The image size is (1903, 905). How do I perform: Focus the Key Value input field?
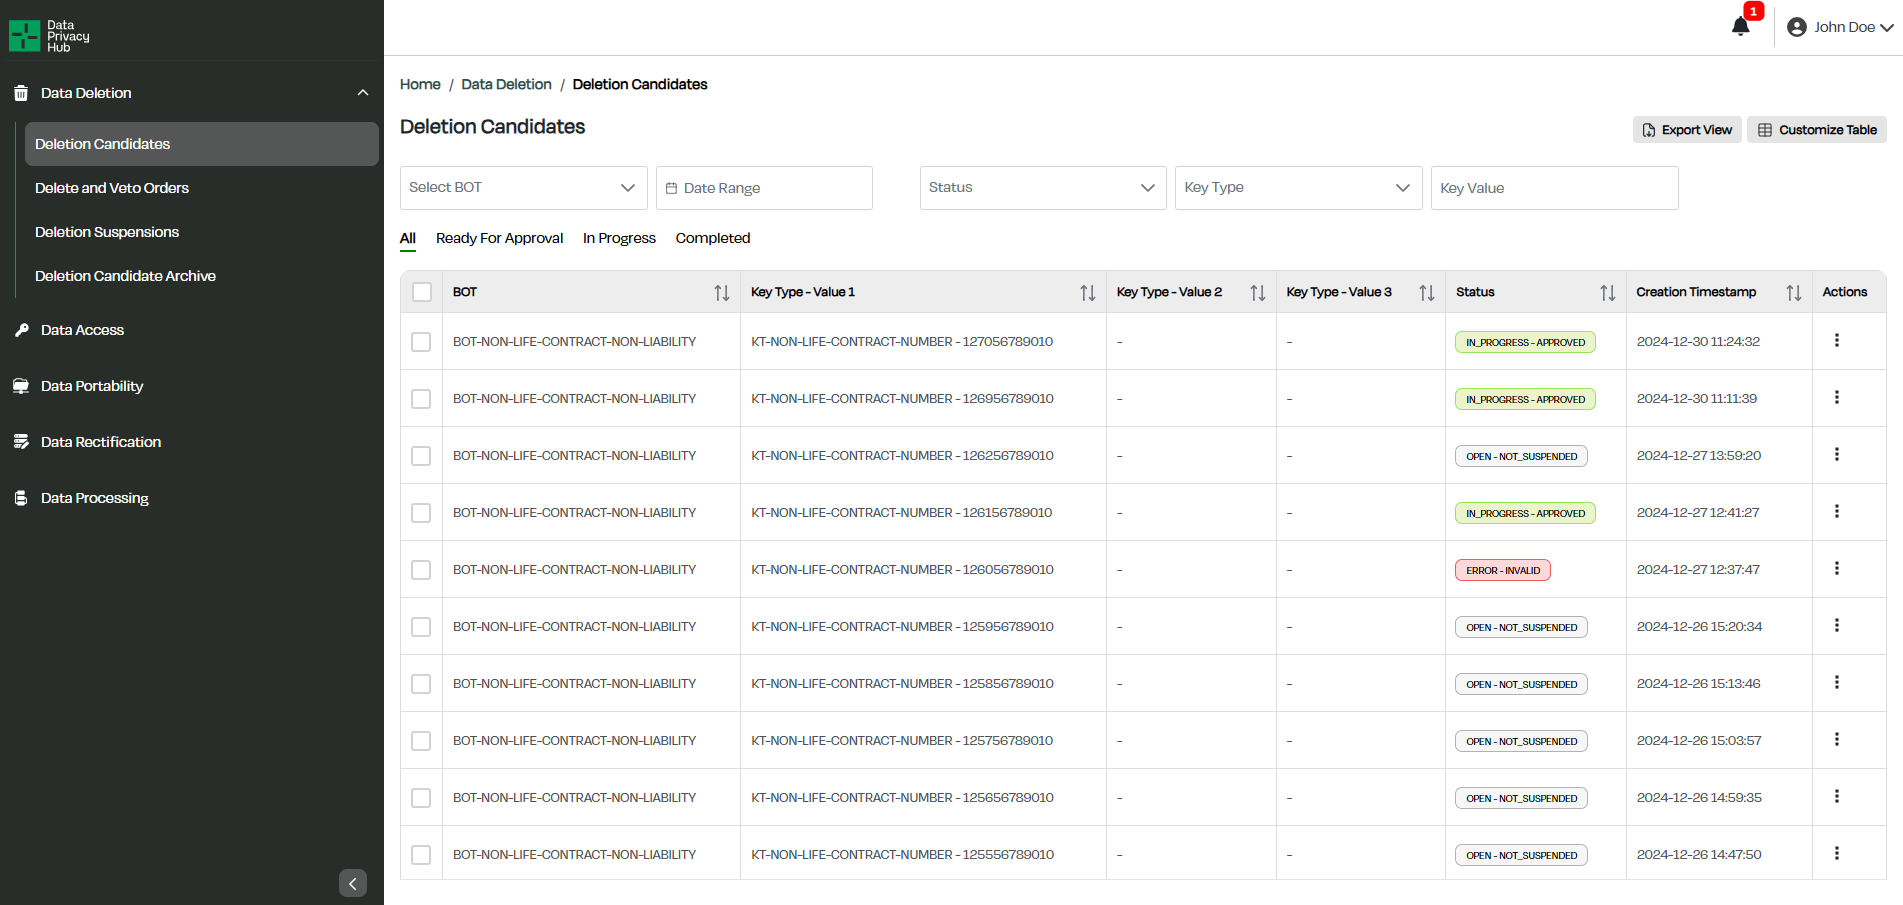click(x=1554, y=188)
